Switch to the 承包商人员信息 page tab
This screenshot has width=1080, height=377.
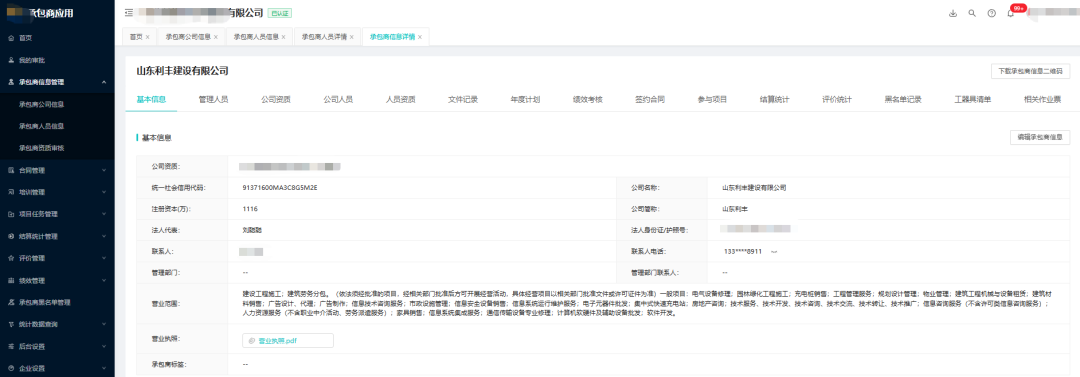[256, 37]
